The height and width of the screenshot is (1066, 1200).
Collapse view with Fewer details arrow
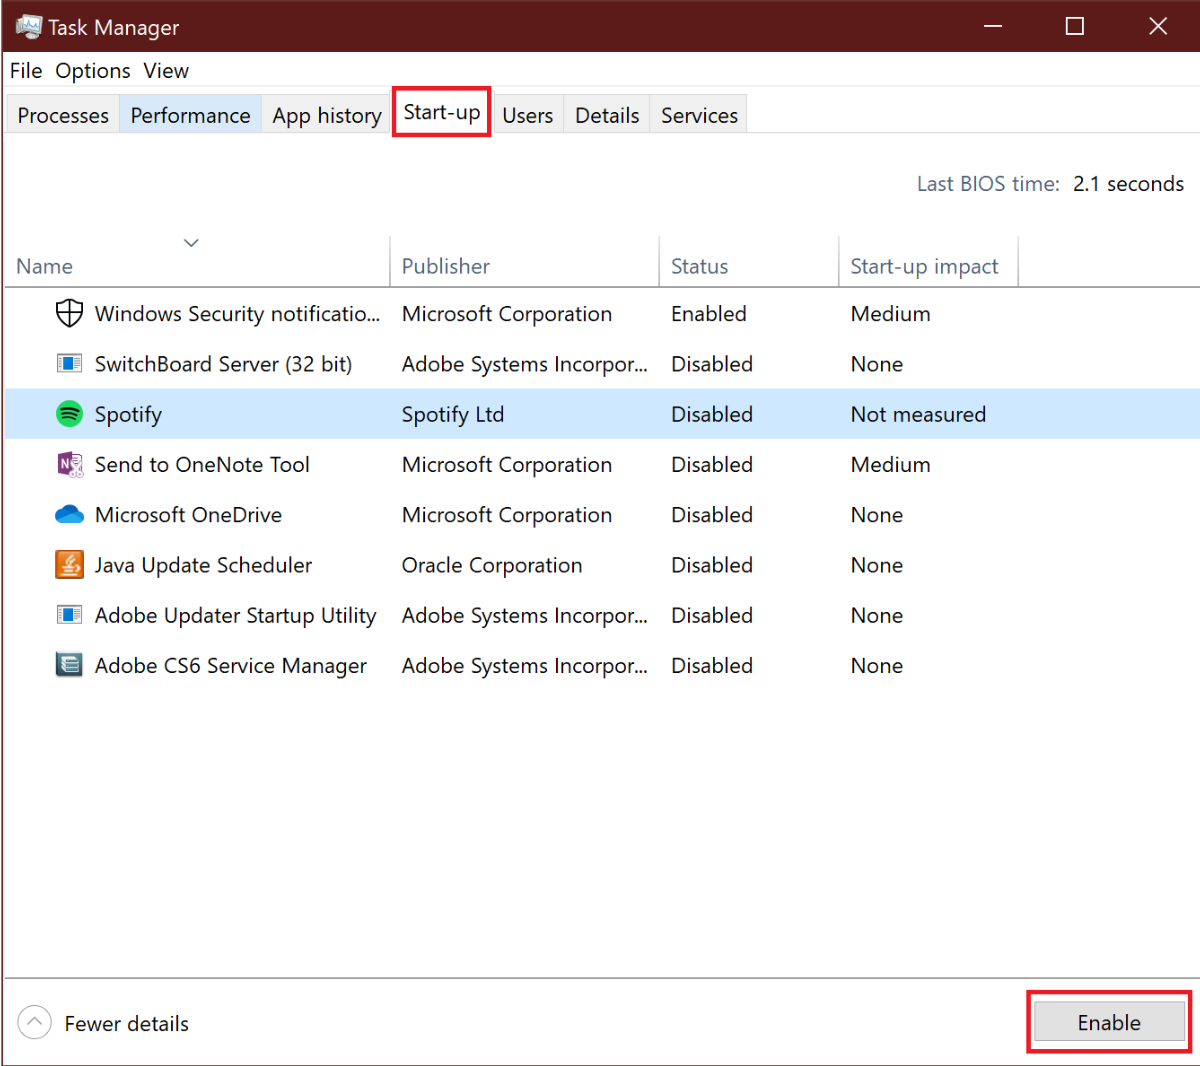tap(34, 1023)
